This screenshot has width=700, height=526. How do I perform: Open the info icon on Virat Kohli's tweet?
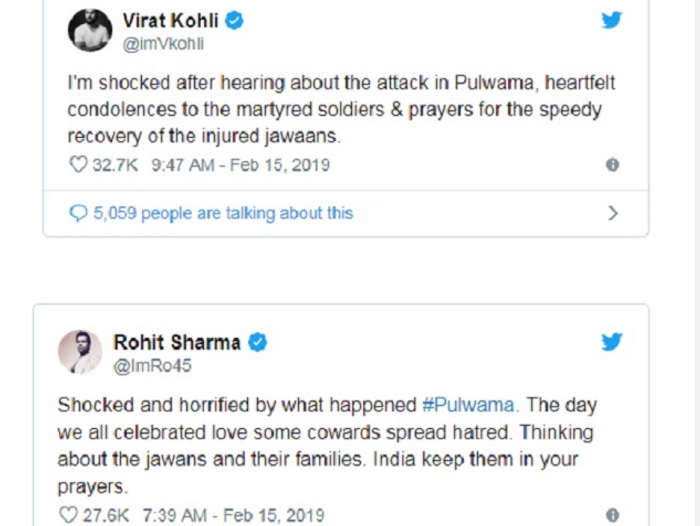[612, 165]
